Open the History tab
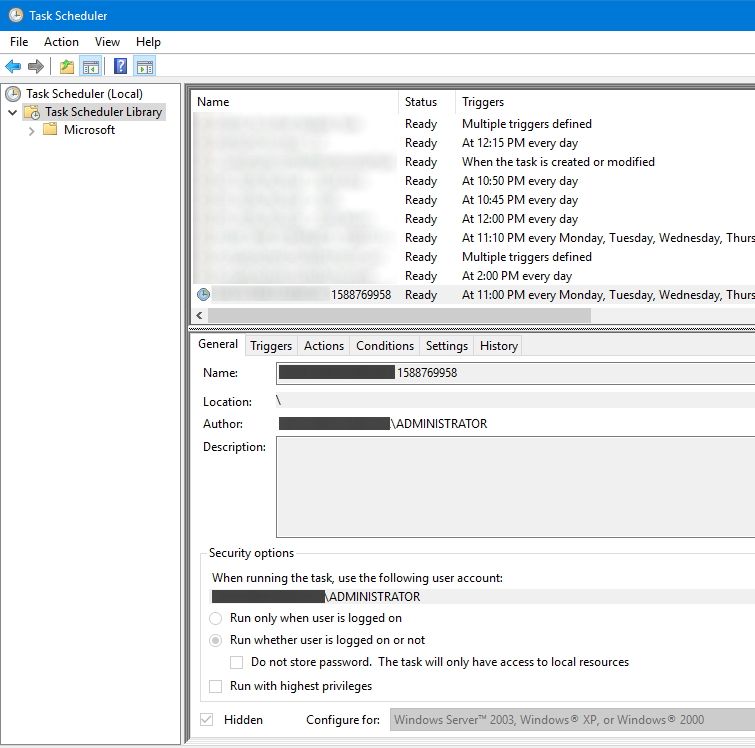The image size is (755, 748). coord(498,346)
